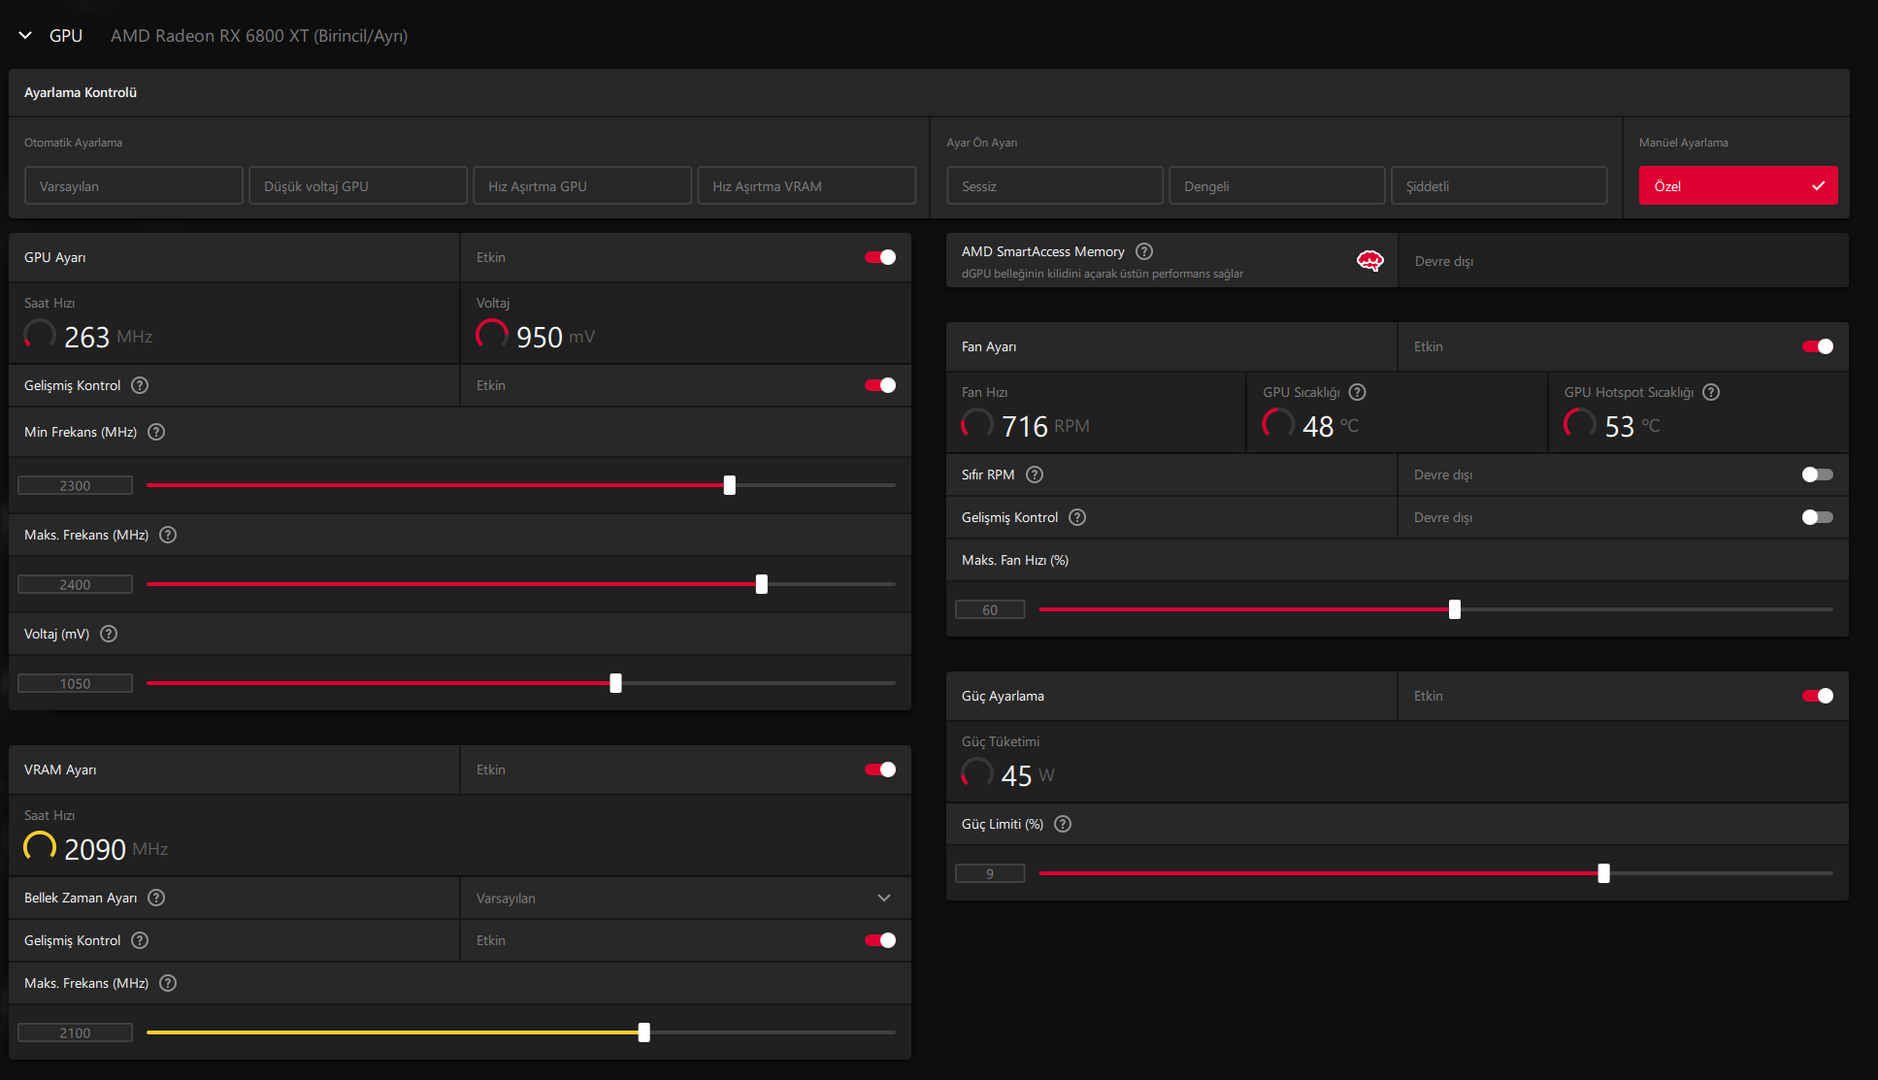Enable fan Gelişmiş Kontrol toggle

pos(1817,517)
